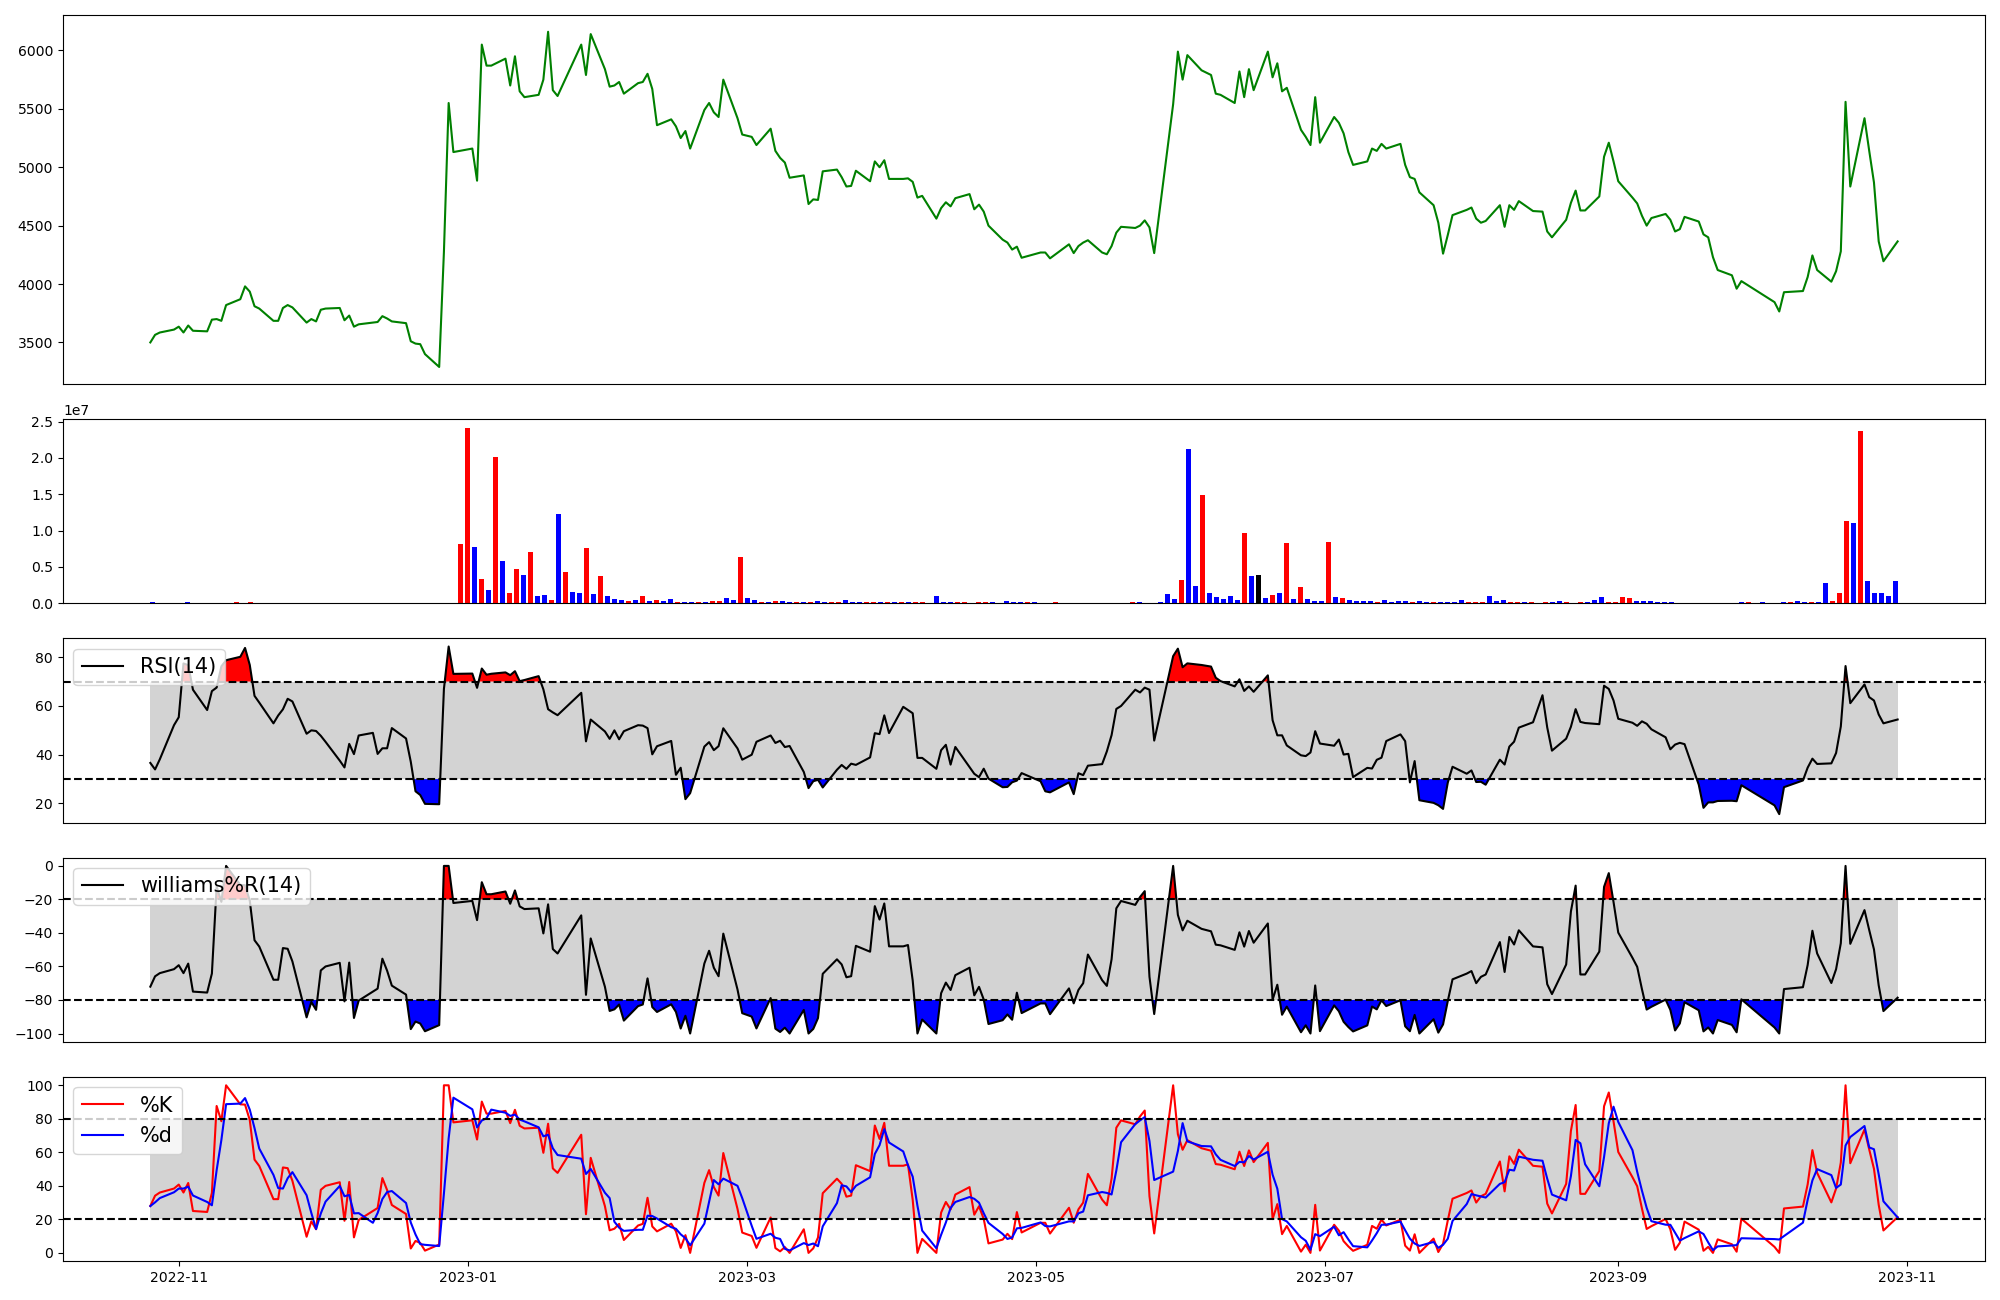Click the %K legend entry text
The height and width of the screenshot is (1300, 2000).
(x=156, y=1105)
